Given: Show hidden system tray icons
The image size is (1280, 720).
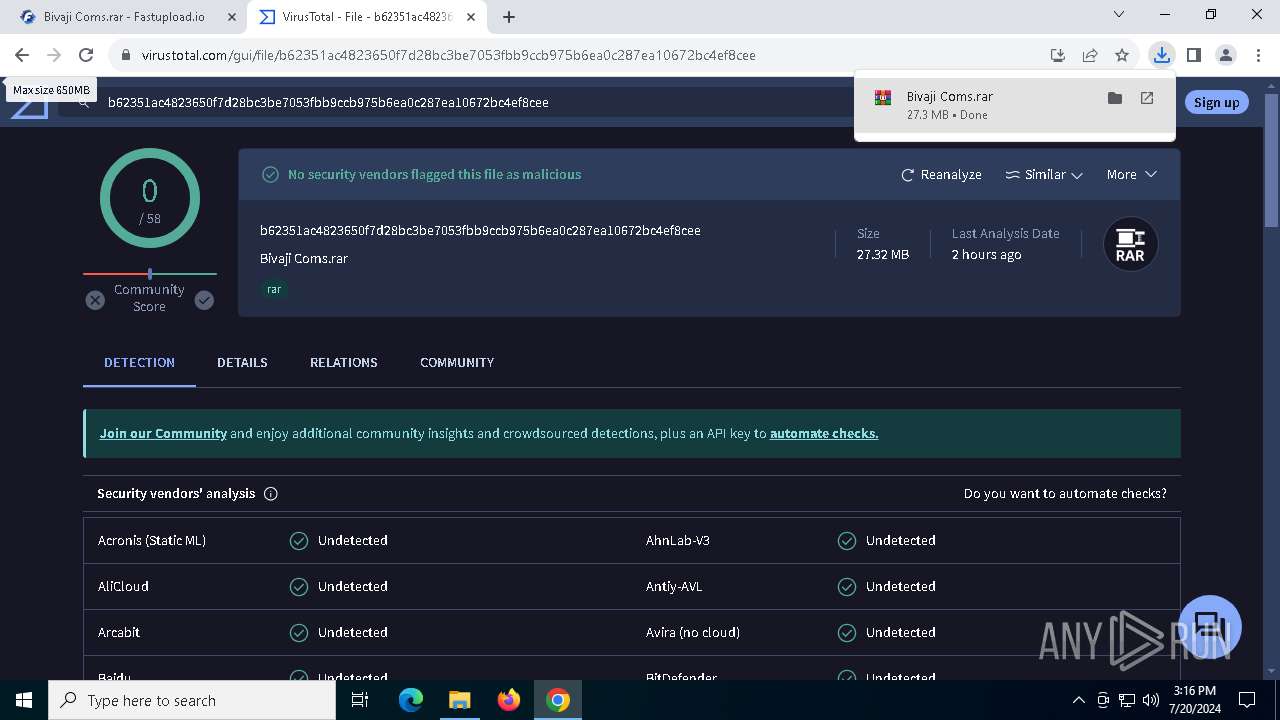Looking at the screenshot, I should click(1078, 700).
